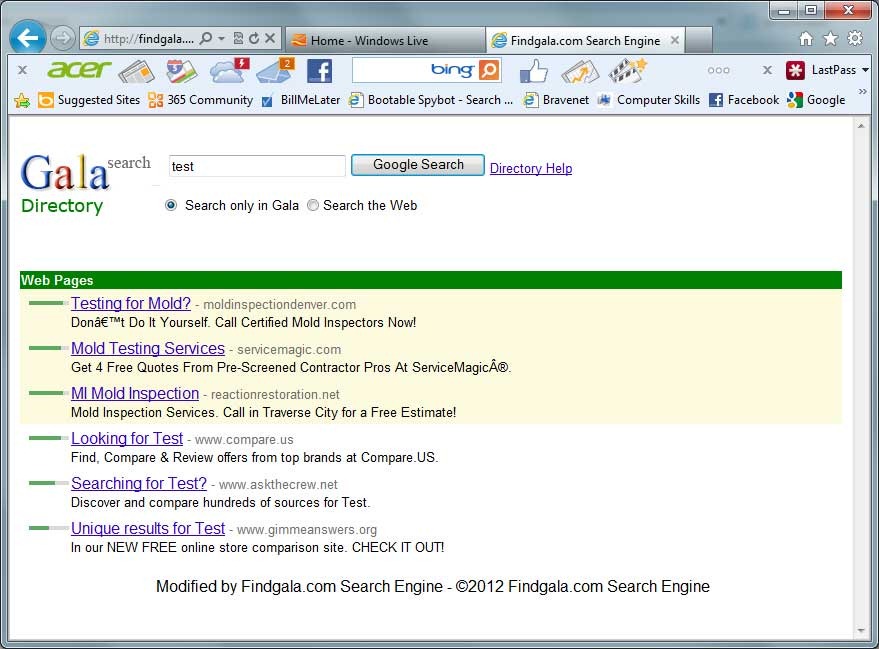Open the 'Mold Testing Services' result link
Image resolution: width=879 pixels, height=649 pixels.
pyautogui.click(x=148, y=348)
